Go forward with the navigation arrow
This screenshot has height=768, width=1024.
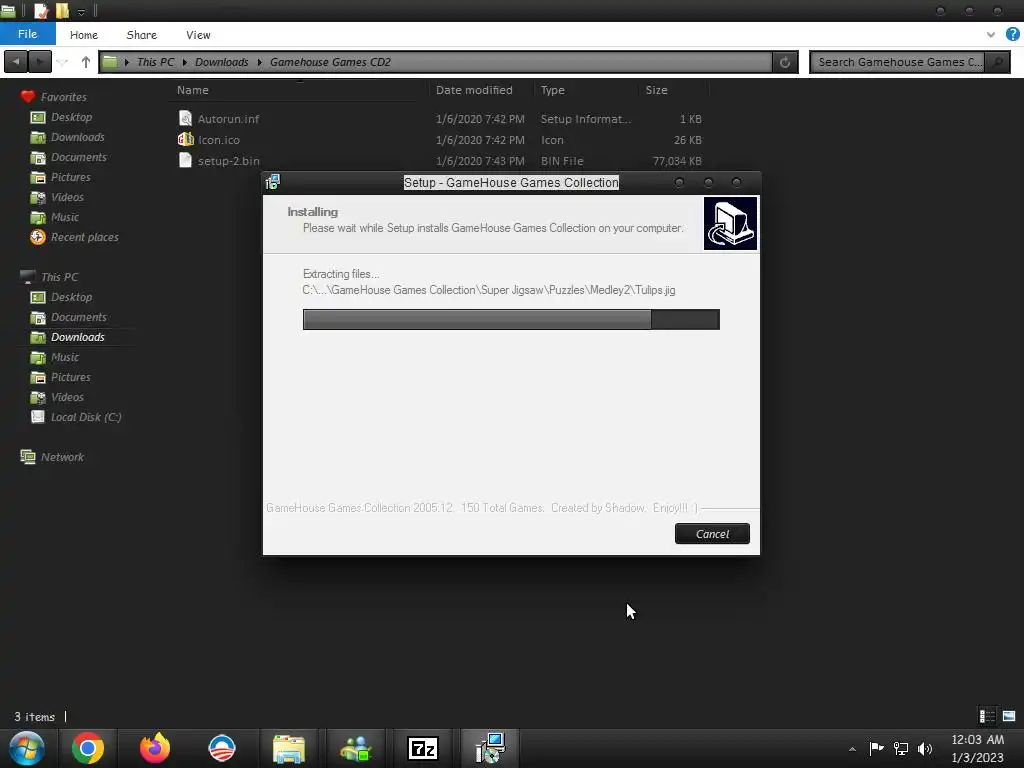click(x=40, y=62)
